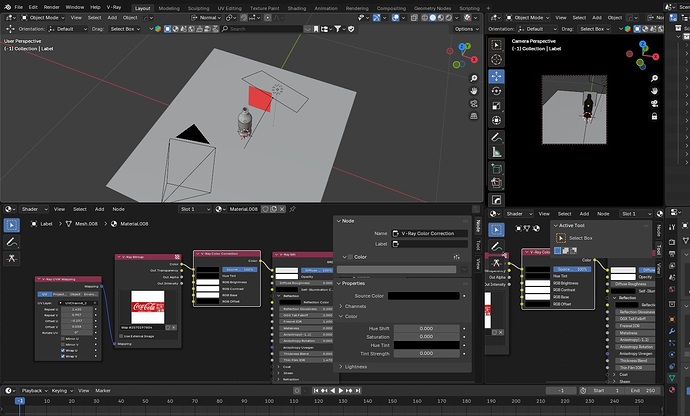Select the Measure tool in camera viewport
This screenshot has height=416, width=690.
(x=496, y=152)
